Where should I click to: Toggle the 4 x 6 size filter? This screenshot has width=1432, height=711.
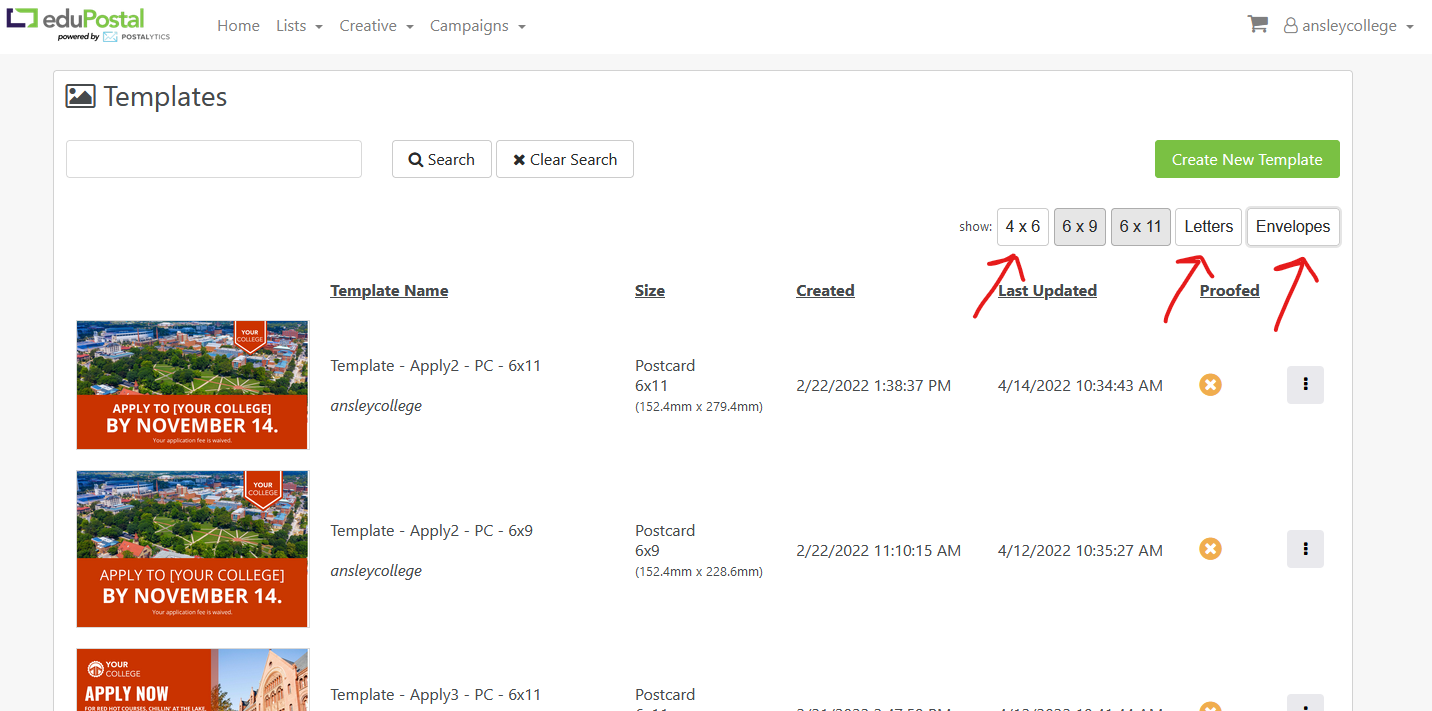pyautogui.click(x=1023, y=227)
